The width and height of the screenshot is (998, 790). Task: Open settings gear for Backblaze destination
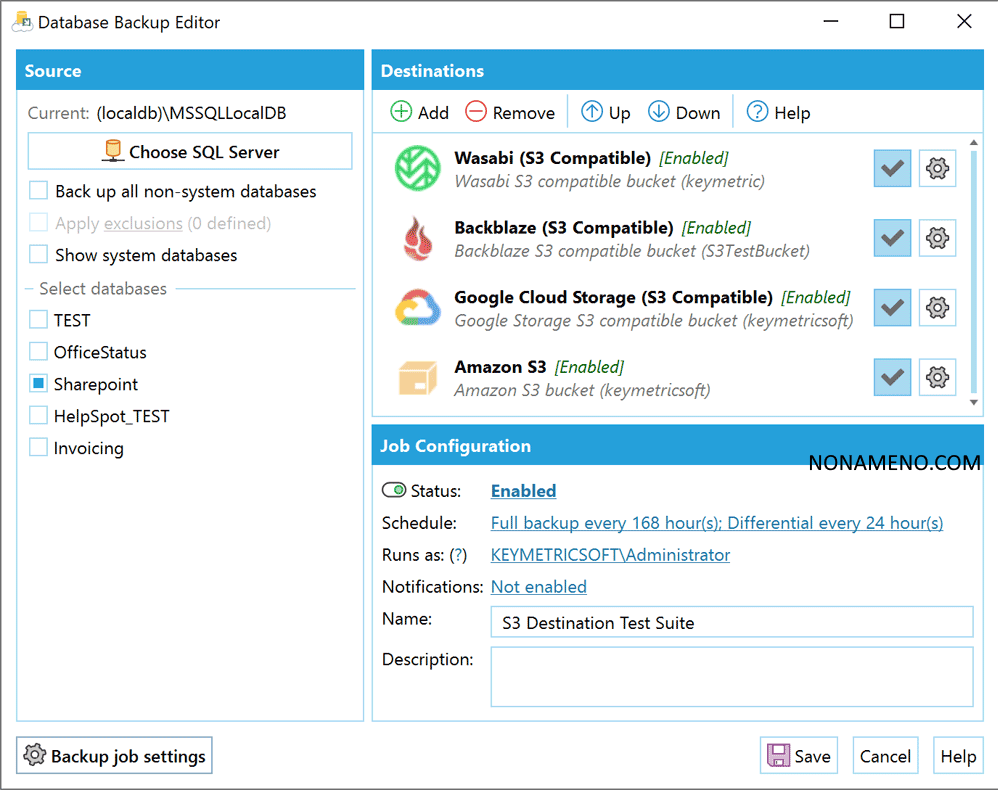937,238
